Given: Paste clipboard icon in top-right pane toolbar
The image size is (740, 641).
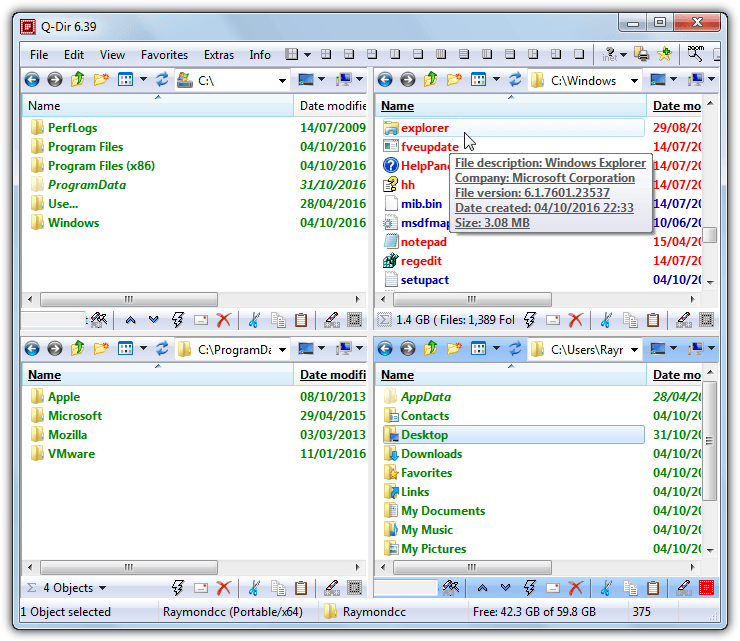Looking at the screenshot, I should (x=653, y=320).
